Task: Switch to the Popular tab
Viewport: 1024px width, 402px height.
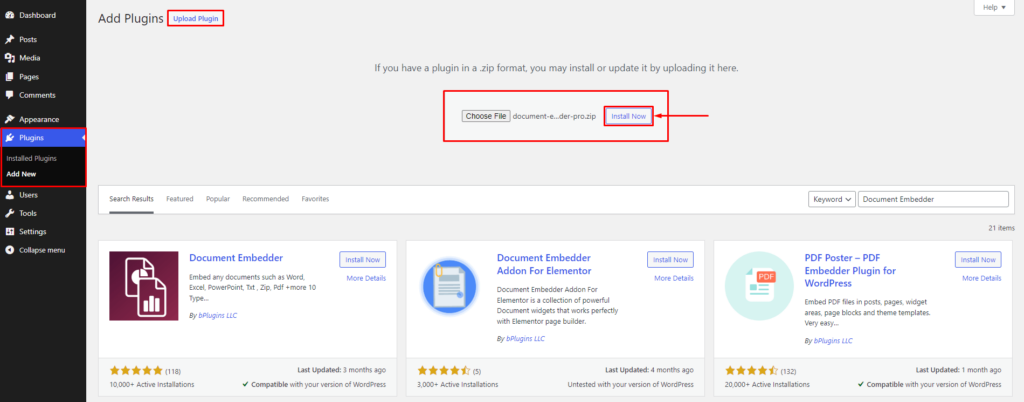Action: pos(217,199)
